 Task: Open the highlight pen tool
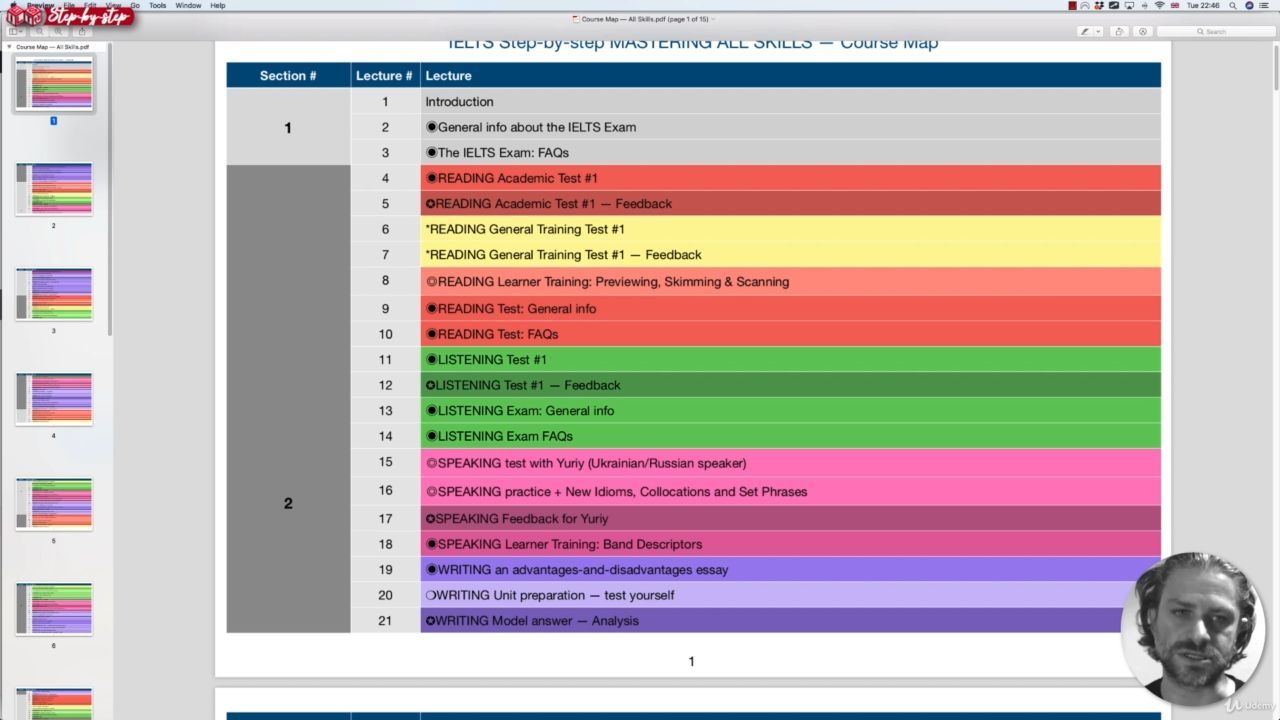click(1084, 31)
